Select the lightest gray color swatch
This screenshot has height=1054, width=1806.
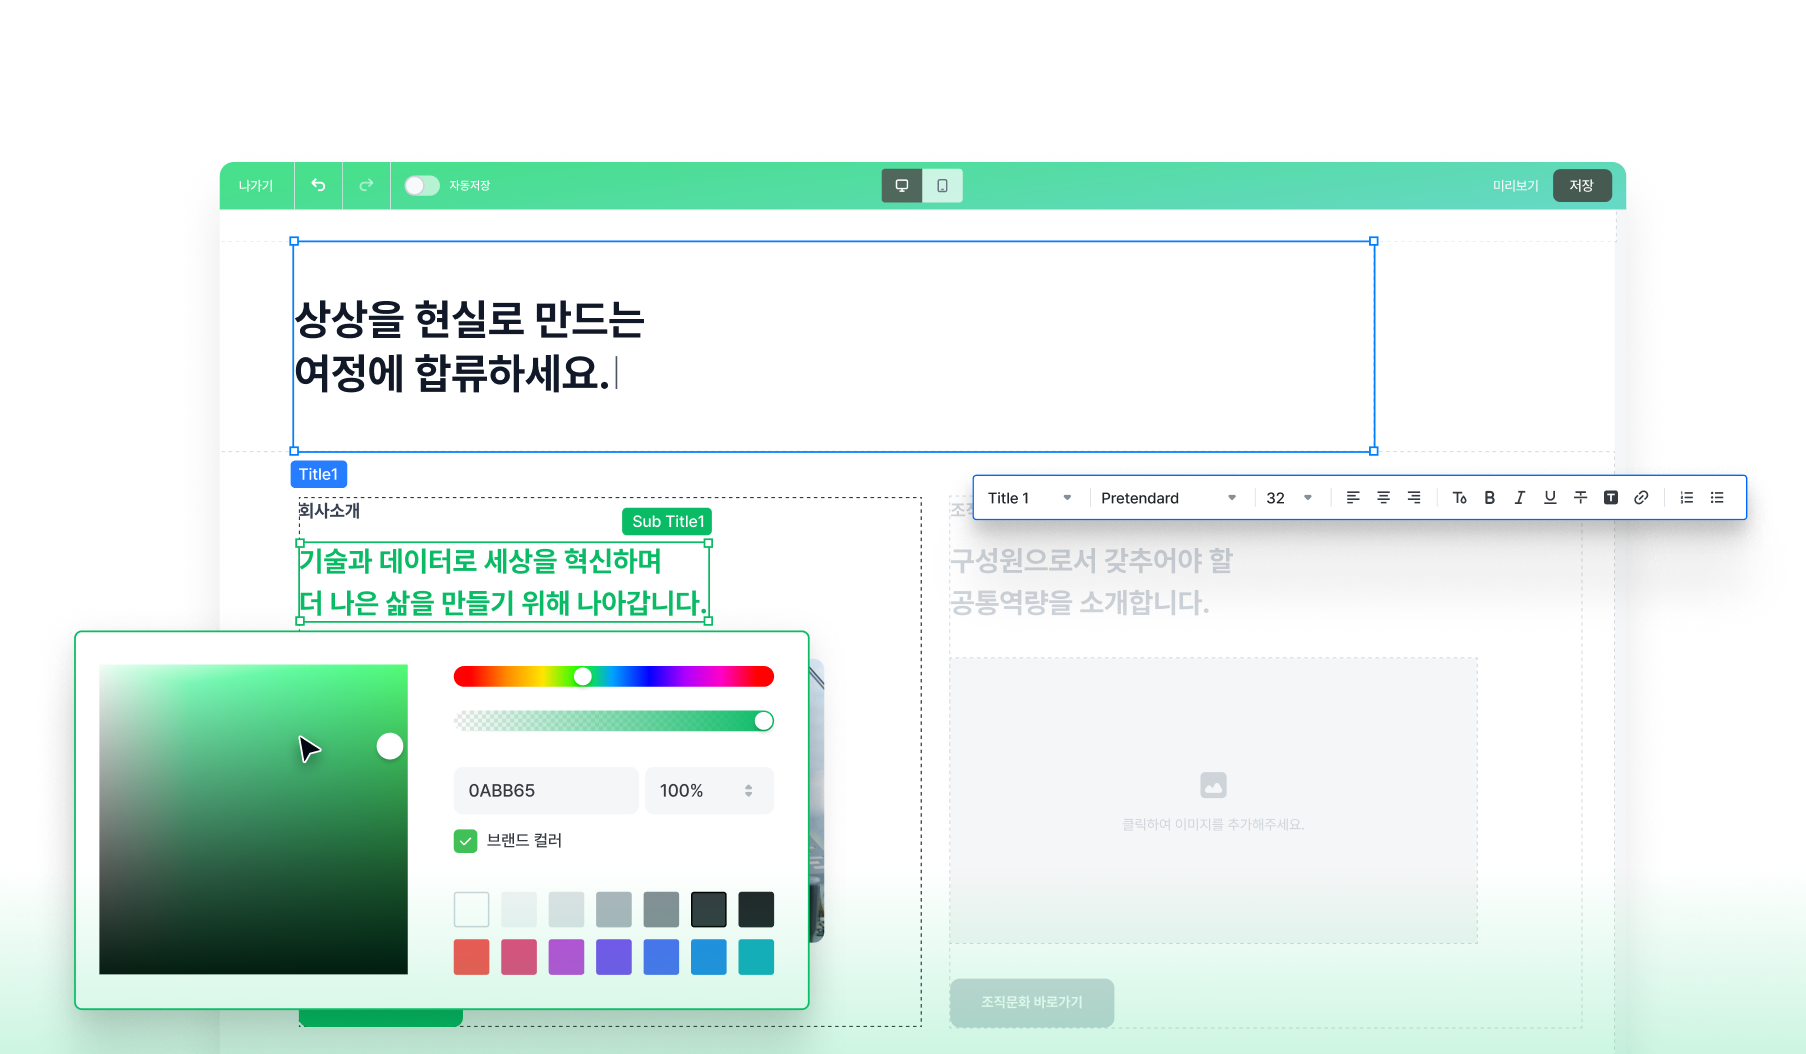(x=519, y=910)
